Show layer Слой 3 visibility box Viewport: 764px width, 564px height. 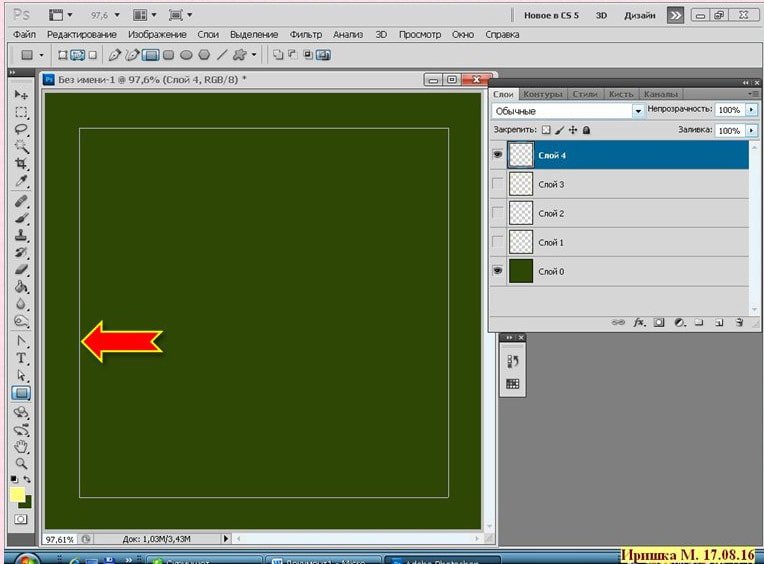(x=498, y=184)
